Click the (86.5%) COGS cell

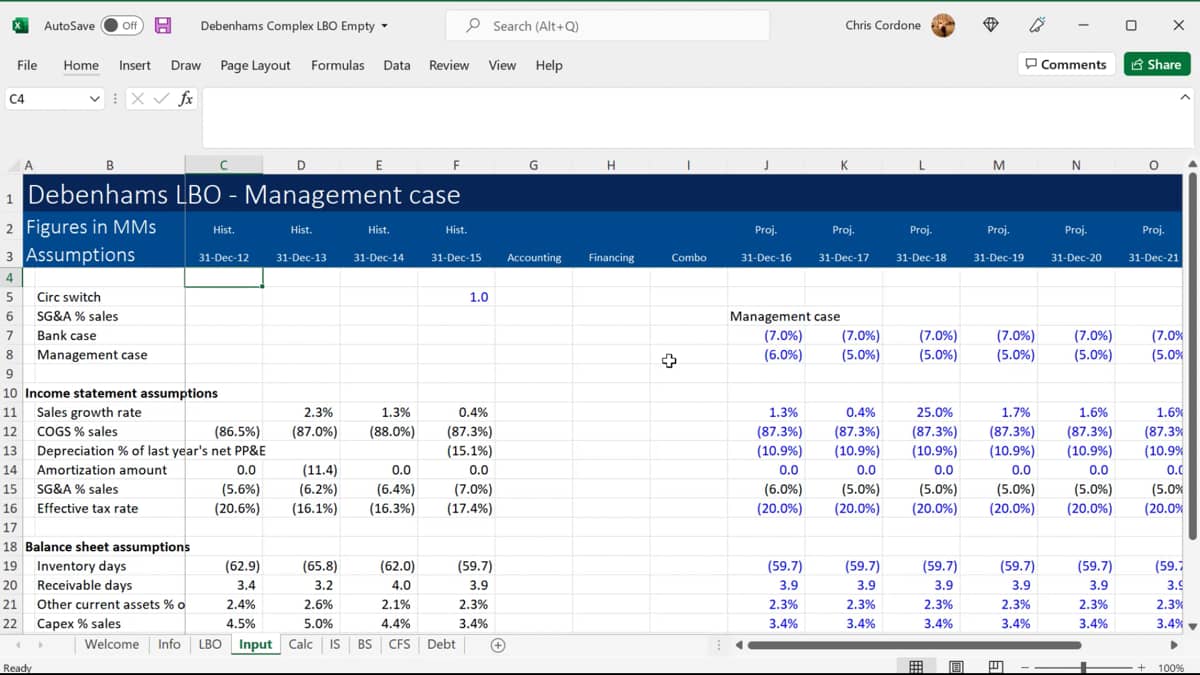point(224,431)
